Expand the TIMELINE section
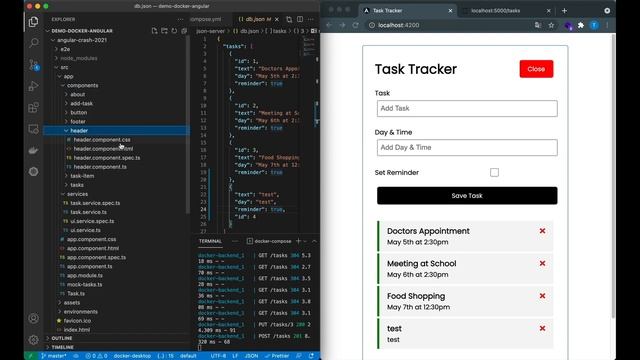 [116, 347]
